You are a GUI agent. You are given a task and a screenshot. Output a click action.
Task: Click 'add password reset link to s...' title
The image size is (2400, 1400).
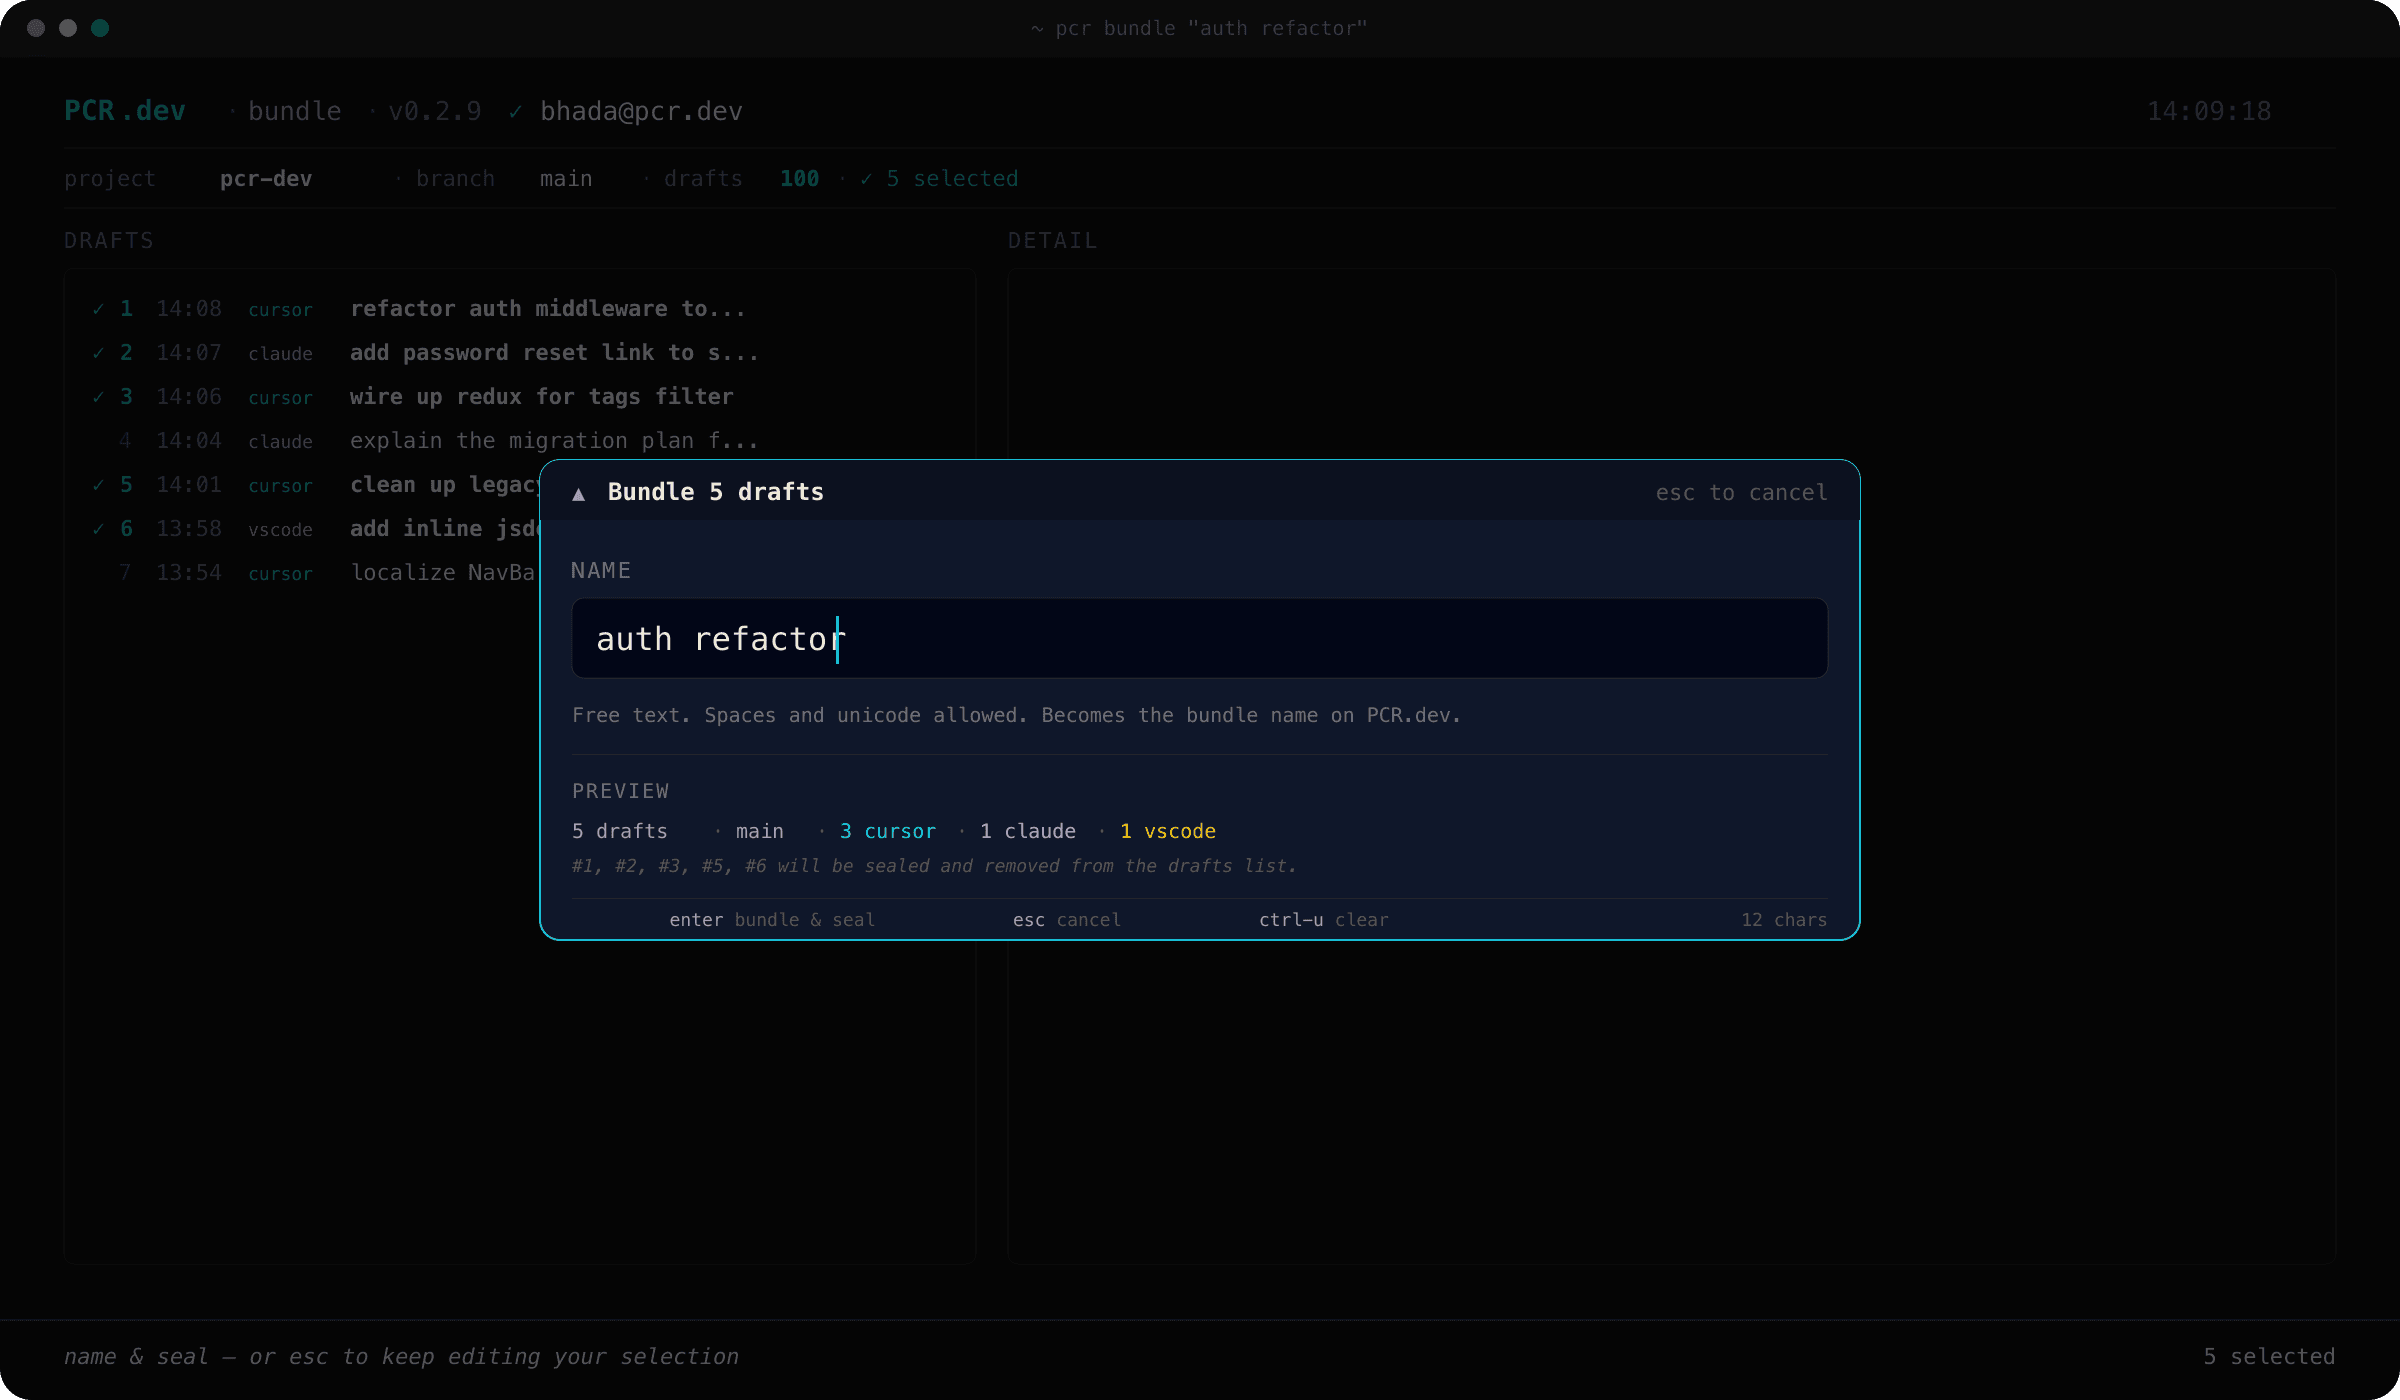[x=554, y=353]
